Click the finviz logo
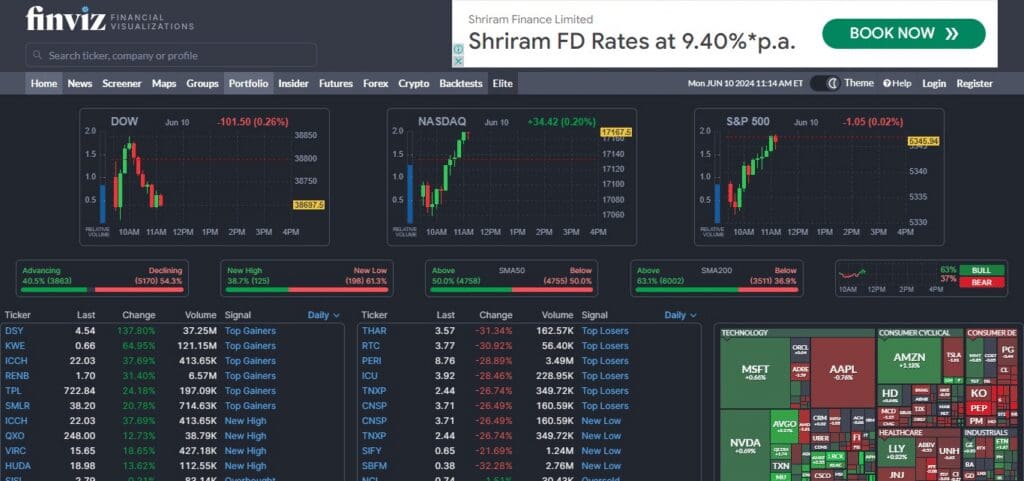This screenshot has width=1024, height=481. click(110, 18)
